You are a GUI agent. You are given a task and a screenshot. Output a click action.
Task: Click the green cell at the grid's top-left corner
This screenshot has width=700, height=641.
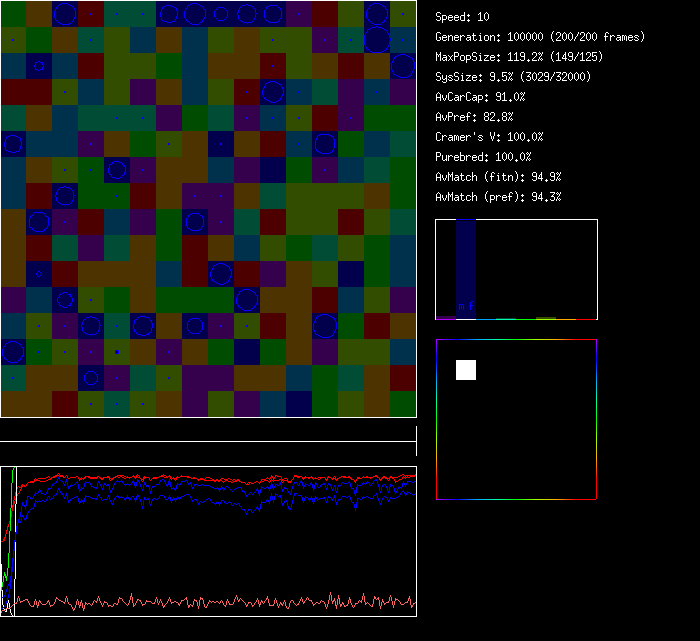[x=13, y=14]
